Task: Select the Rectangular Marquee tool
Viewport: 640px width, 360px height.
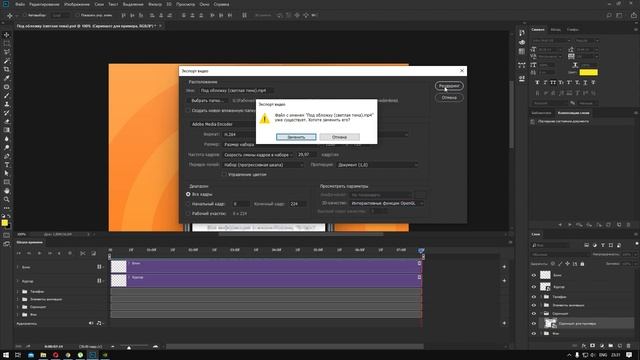Action: [7, 43]
